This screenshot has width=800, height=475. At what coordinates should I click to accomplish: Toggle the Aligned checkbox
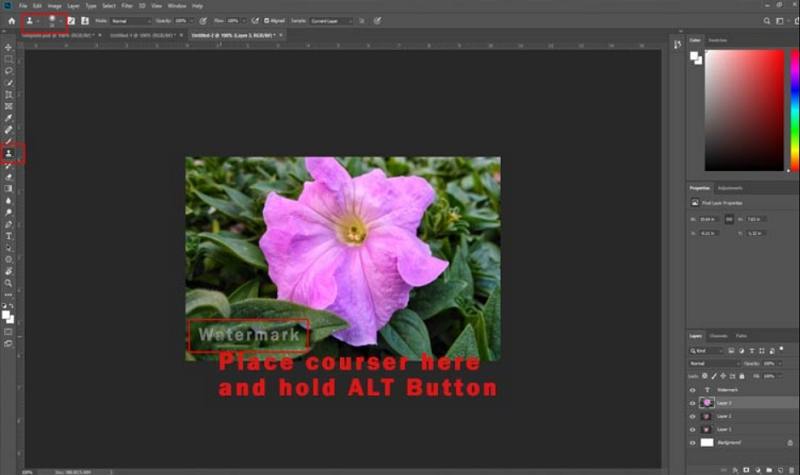click(x=255, y=20)
